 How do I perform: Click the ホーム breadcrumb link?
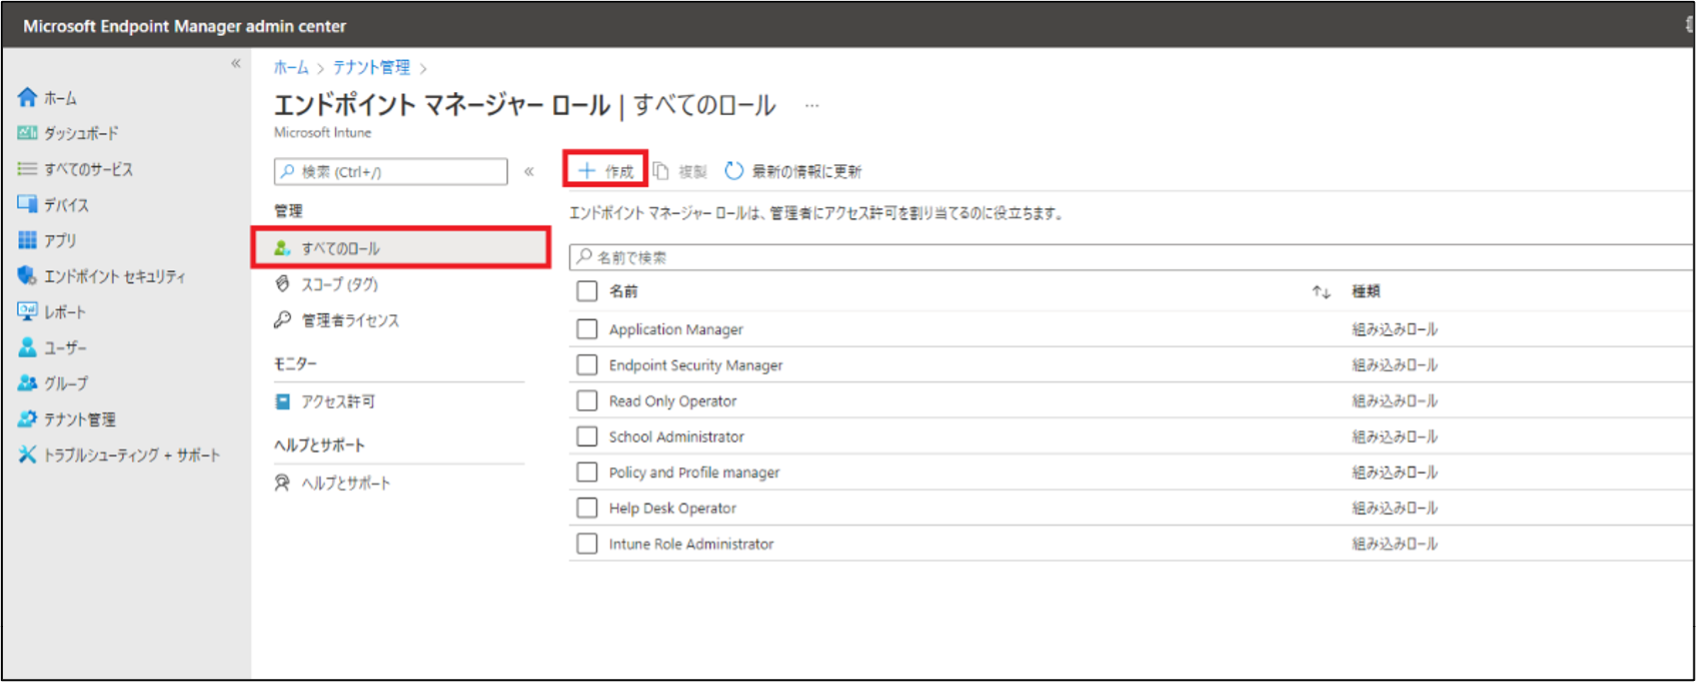coord(291,67)
